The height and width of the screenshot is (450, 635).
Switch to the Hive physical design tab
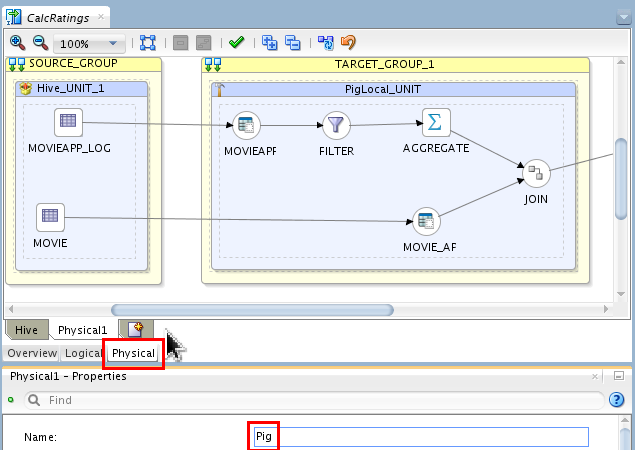(x=26, y=330)
